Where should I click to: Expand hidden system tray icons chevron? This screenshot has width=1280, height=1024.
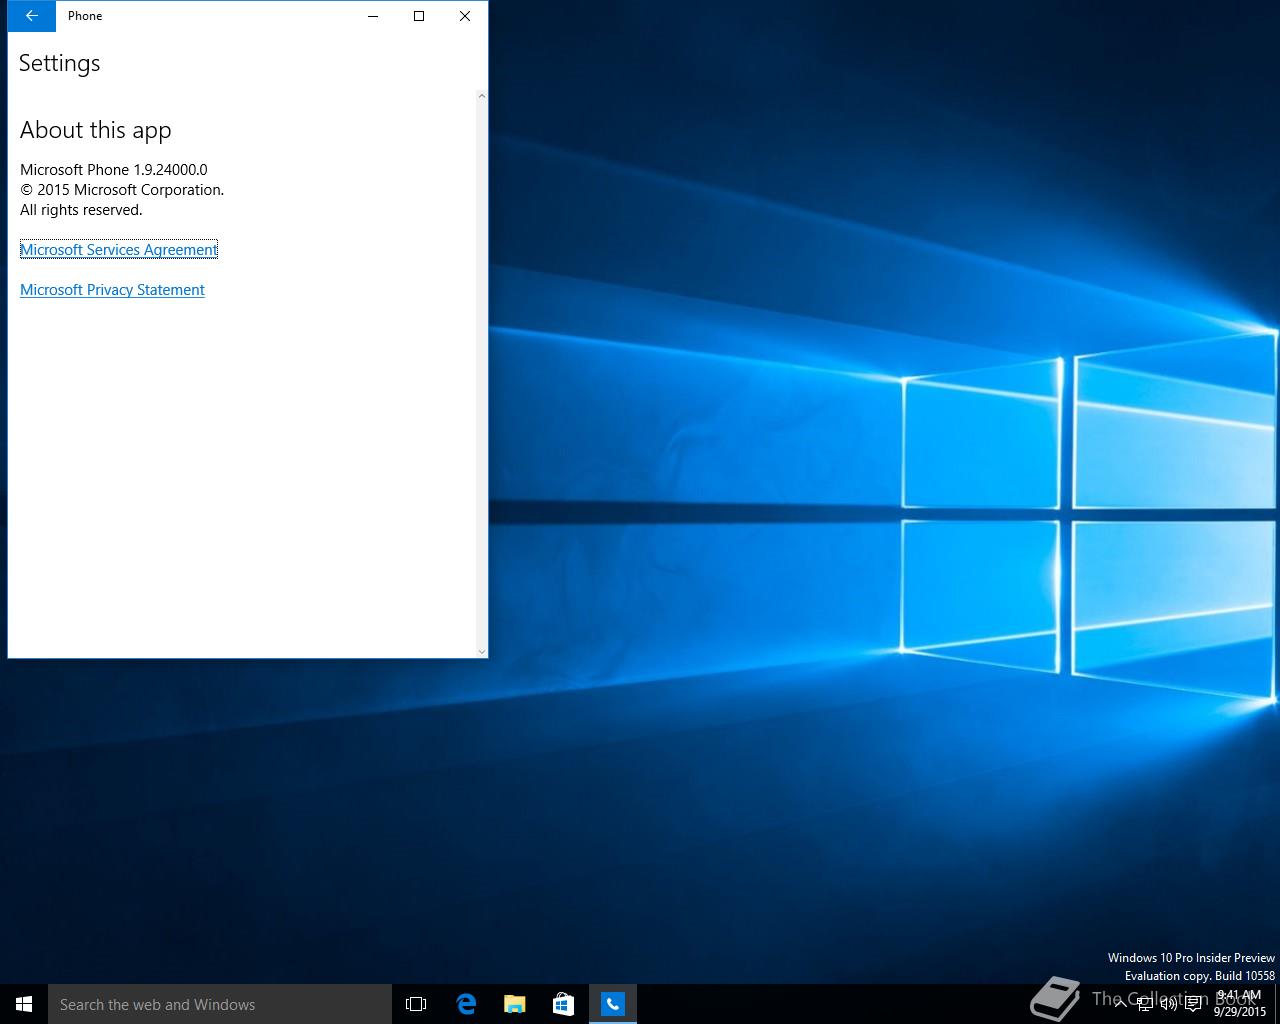1120,1004
